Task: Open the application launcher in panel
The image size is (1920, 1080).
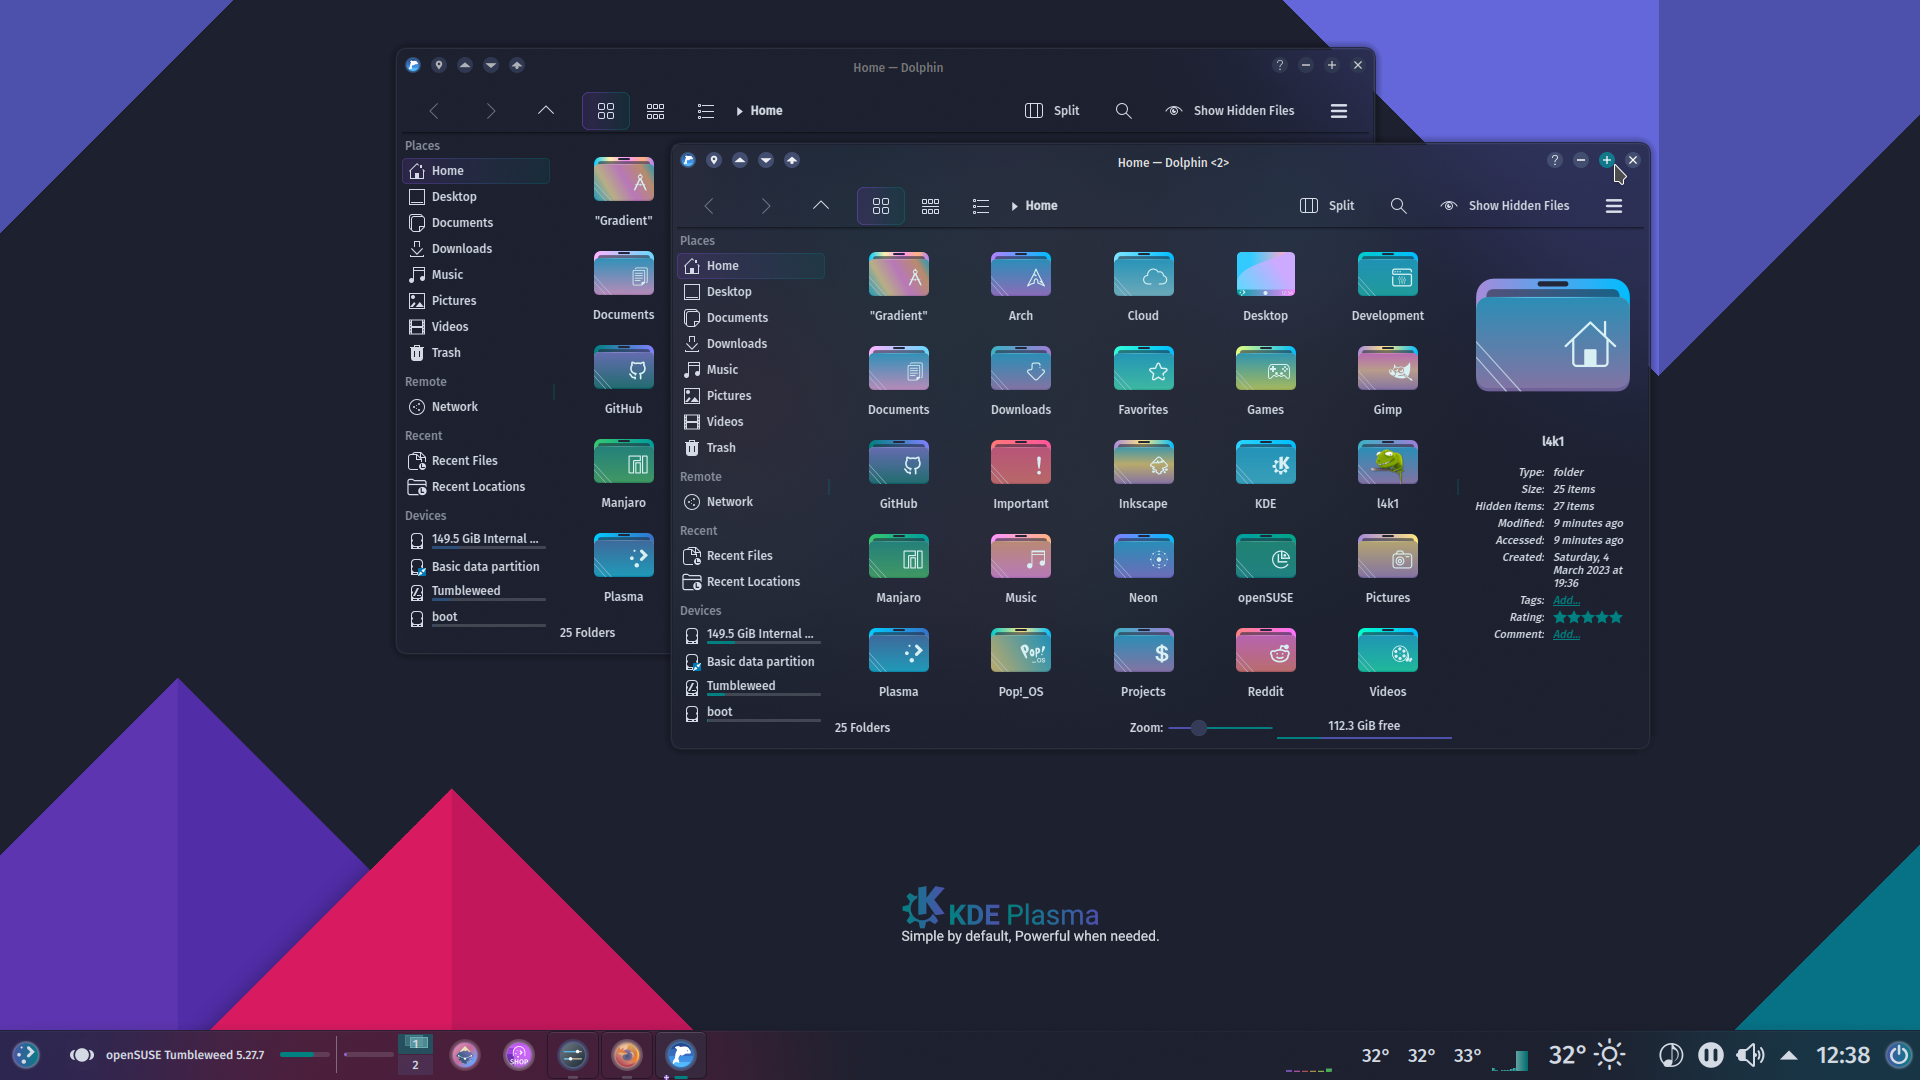Action: click(26, 1055)
